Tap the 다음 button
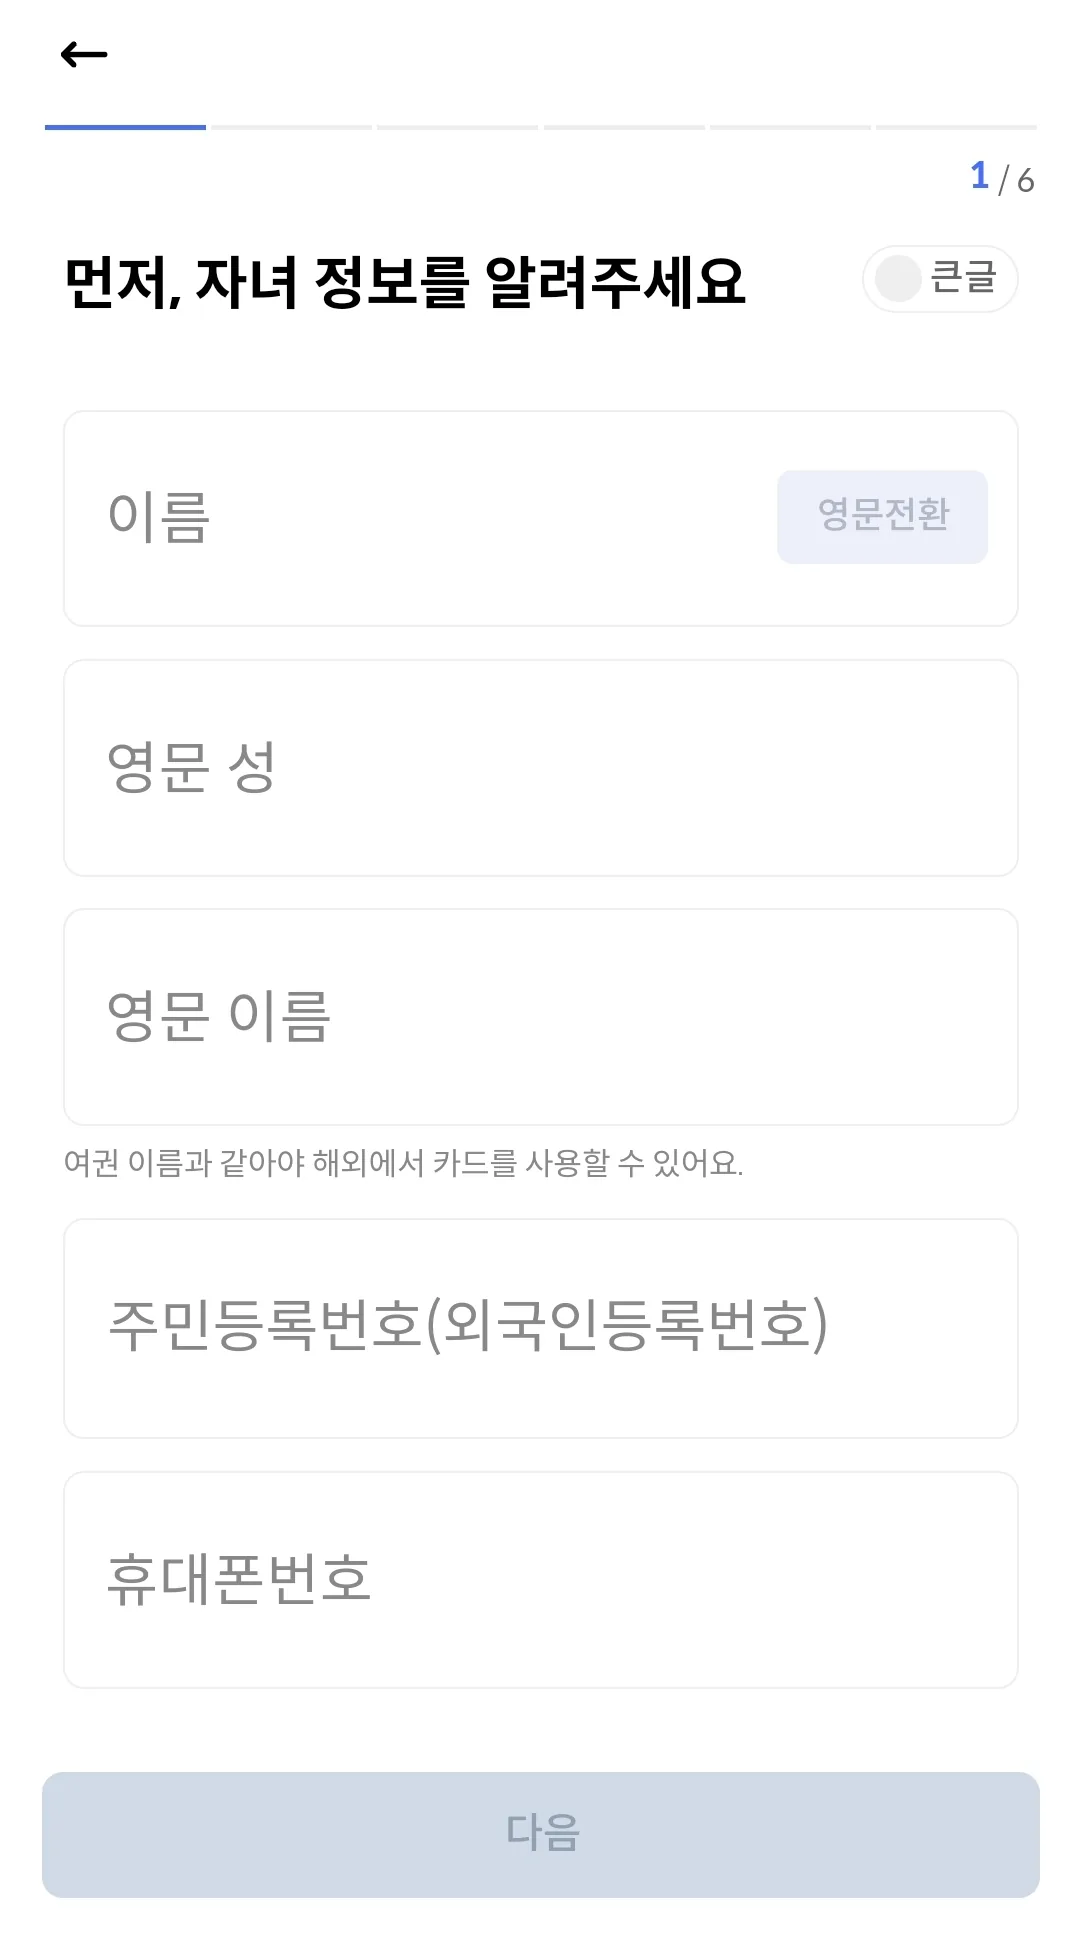This screenshot has height=1934, width=1080. [x=541, y=1835]
